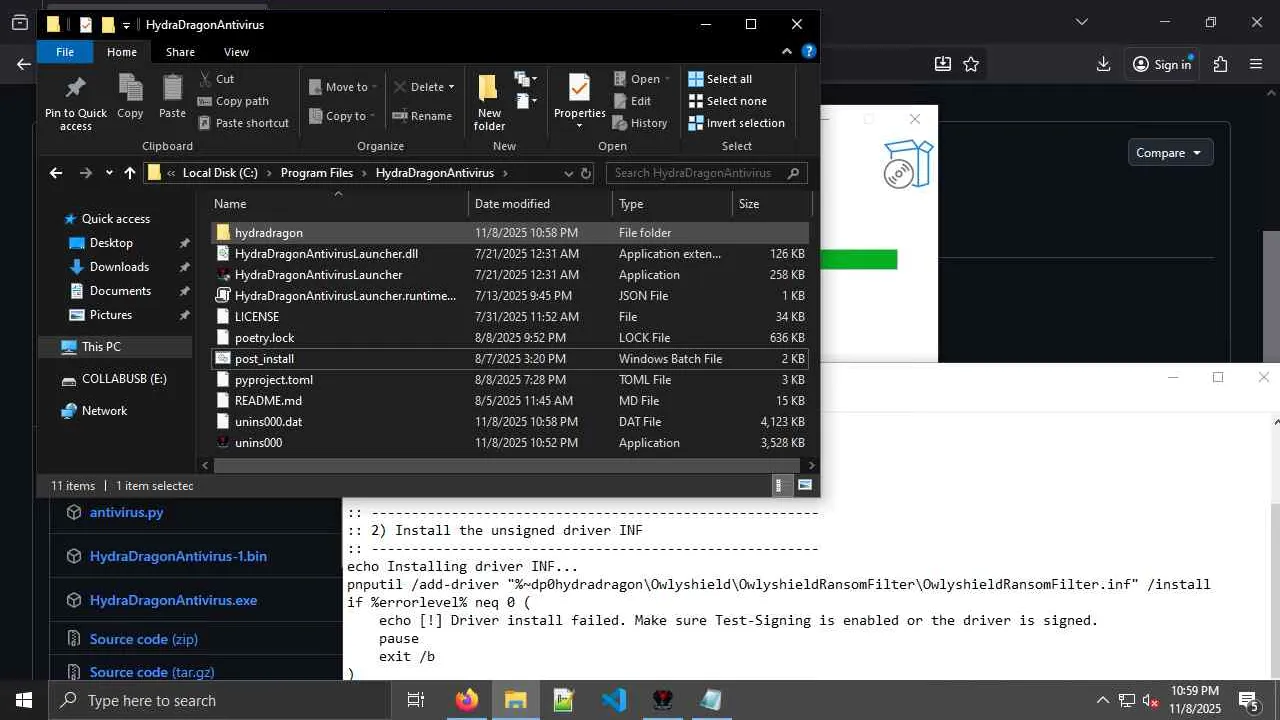Open the notification center icon in the tray
The height and width of the screenshot is (720, 1280).
1248,700
